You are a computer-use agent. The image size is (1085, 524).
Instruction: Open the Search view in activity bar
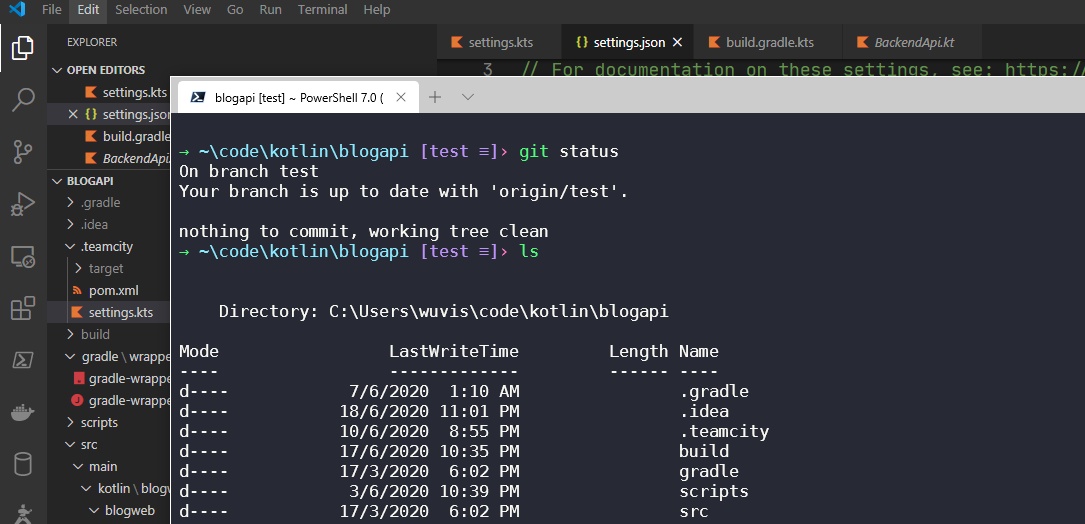pos(22,100)
